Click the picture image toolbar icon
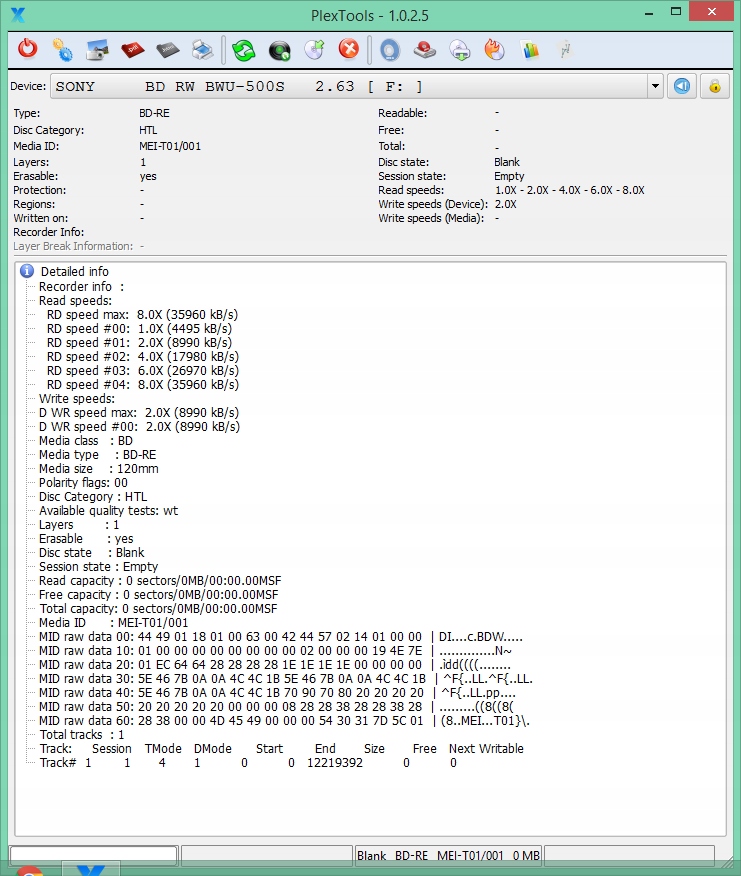The image size is (741, 876). coord(97,49)
